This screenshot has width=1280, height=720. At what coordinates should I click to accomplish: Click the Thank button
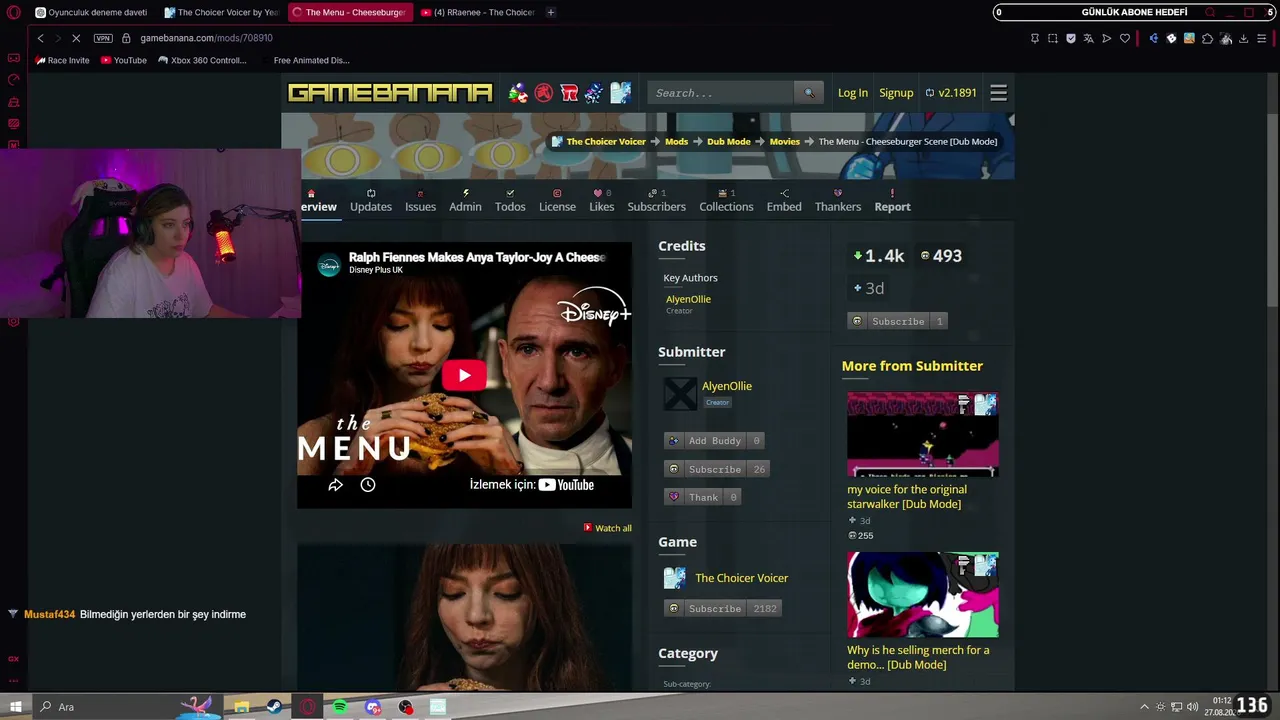pos(702,497)
